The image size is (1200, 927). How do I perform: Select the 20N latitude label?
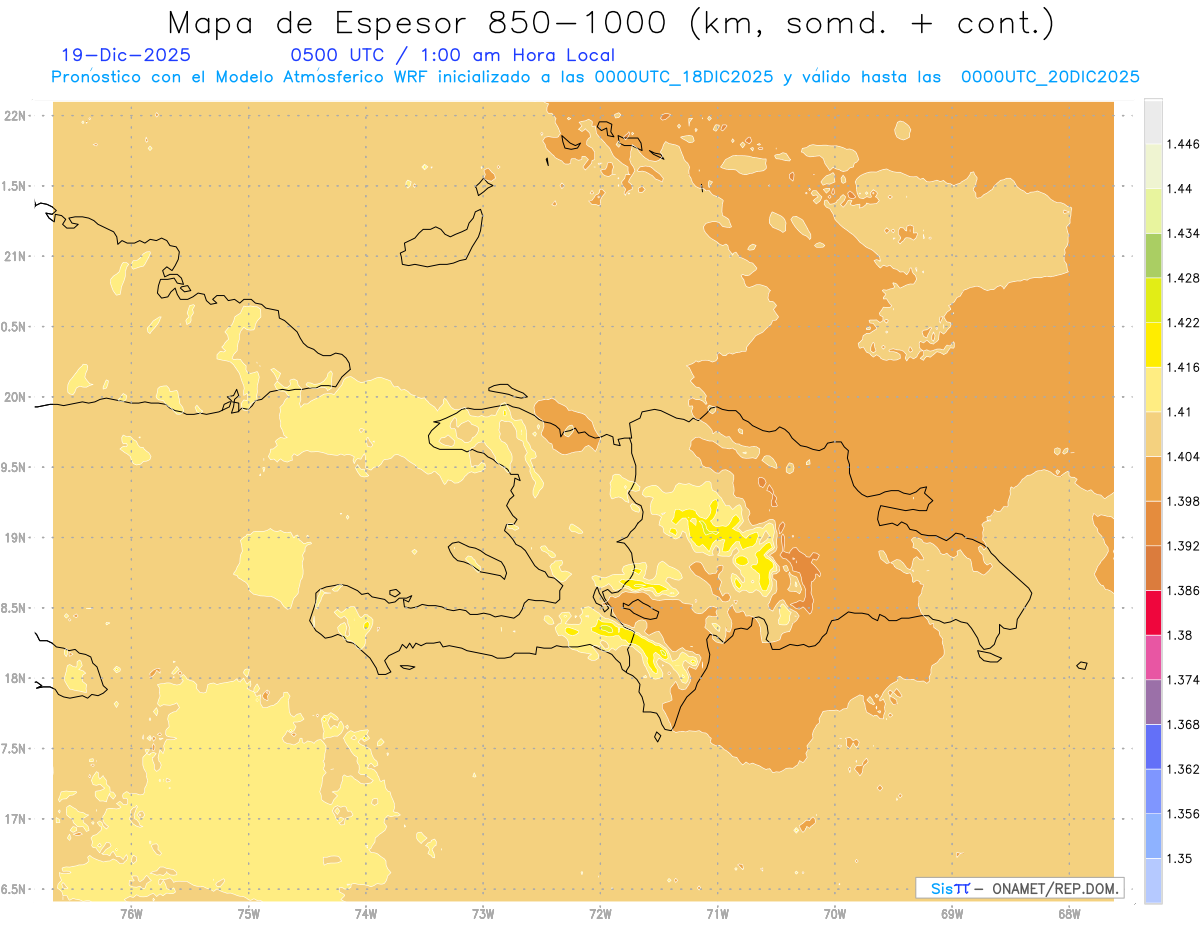point(15,397)
